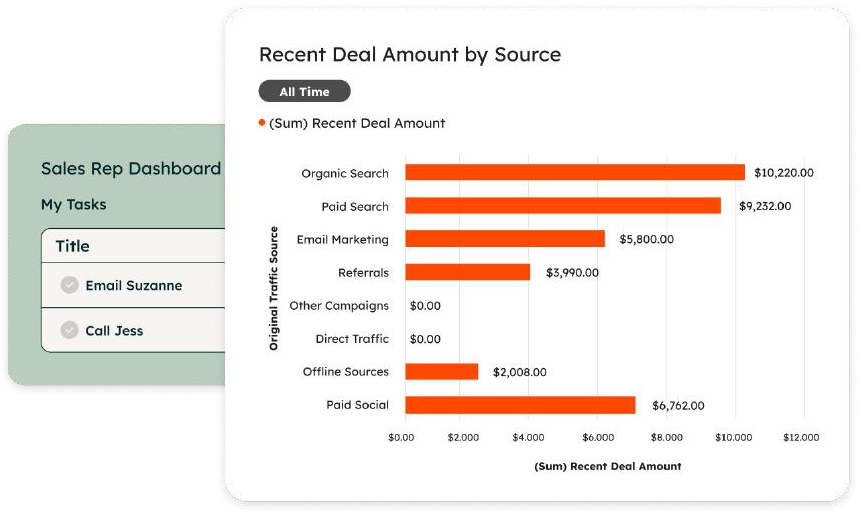This screenshot has height=515, width=858.
Task: Click the Title column header
Action: (72, 246)
